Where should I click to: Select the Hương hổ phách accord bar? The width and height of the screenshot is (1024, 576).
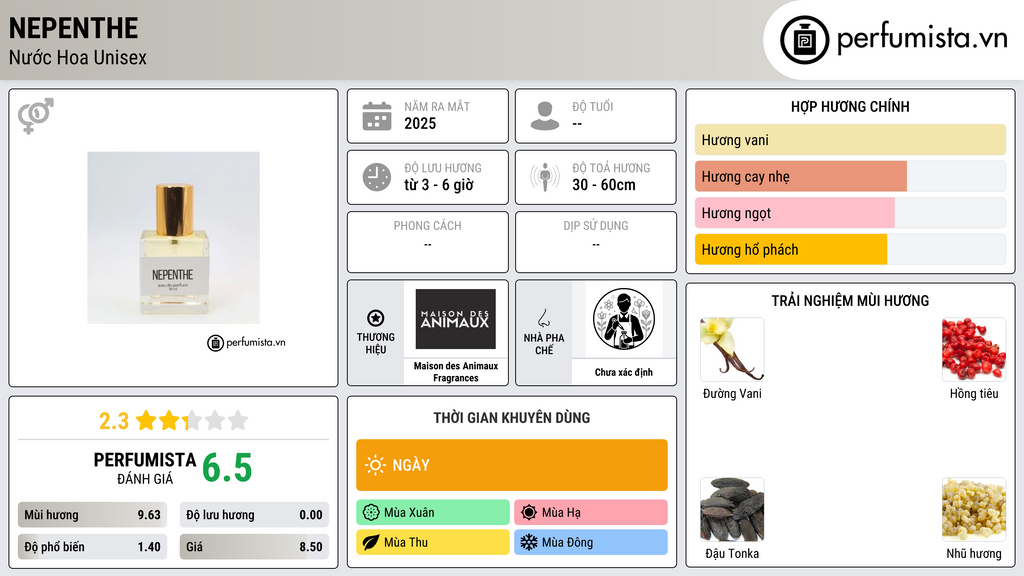click(x=850, y=249)
